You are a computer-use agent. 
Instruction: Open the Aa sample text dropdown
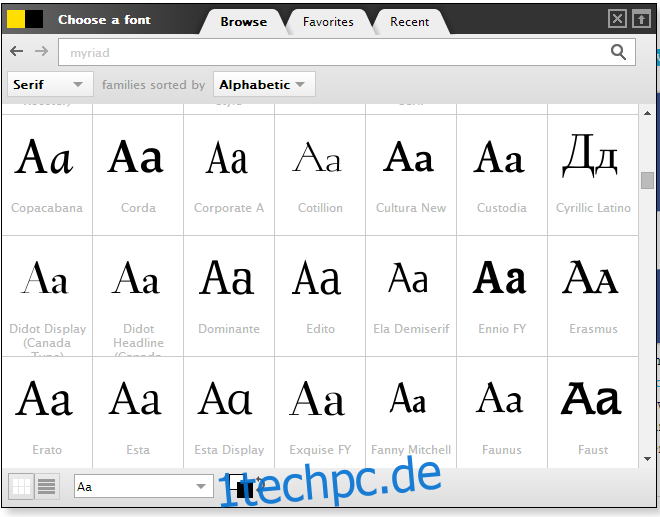click(x=144, y=486)
